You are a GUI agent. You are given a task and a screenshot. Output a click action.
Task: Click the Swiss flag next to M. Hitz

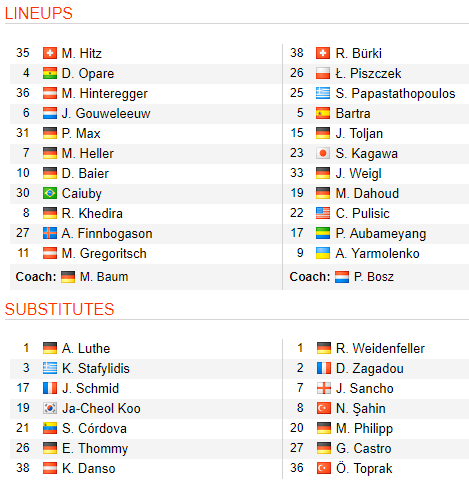[x=50, y=53]
